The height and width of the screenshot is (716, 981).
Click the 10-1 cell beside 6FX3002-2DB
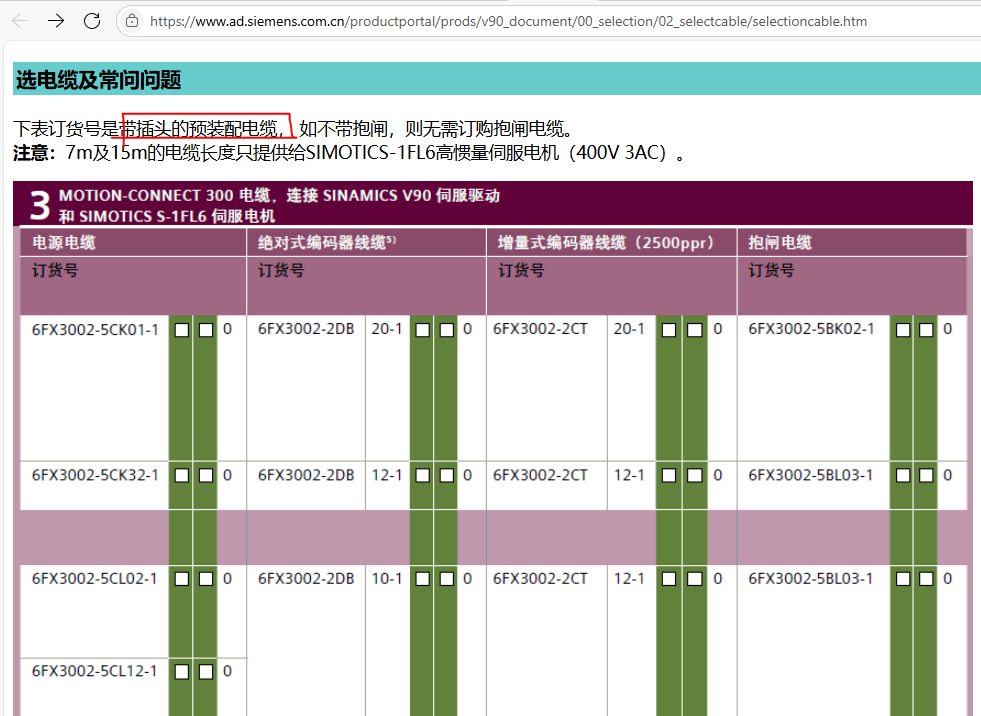pos(387,579)
